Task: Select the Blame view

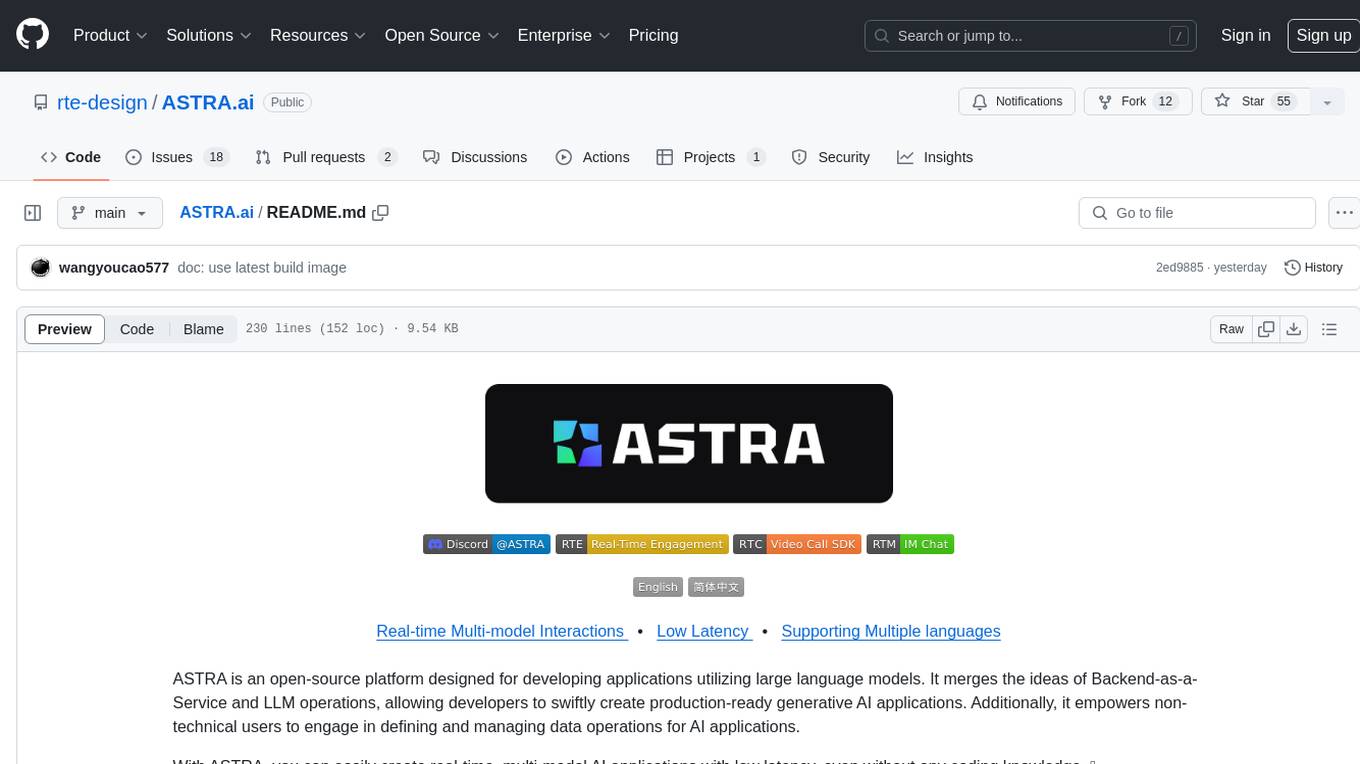Action: [203, 329]
